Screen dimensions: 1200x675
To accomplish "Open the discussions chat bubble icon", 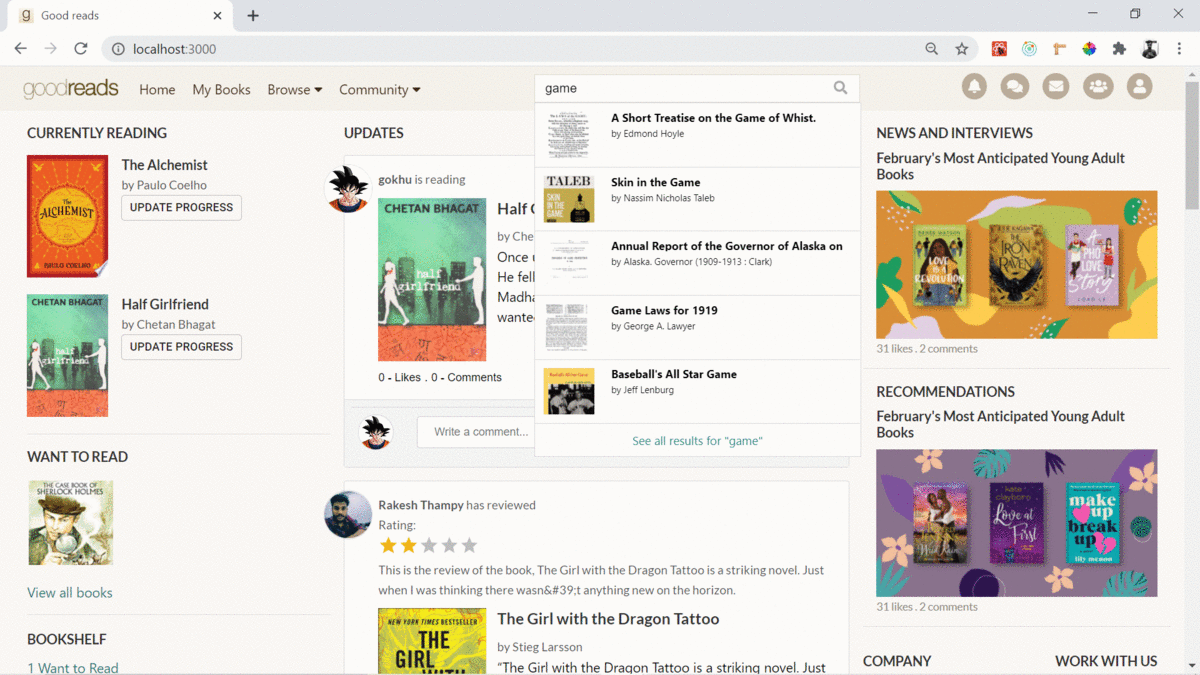I will tap(1015, 87).
